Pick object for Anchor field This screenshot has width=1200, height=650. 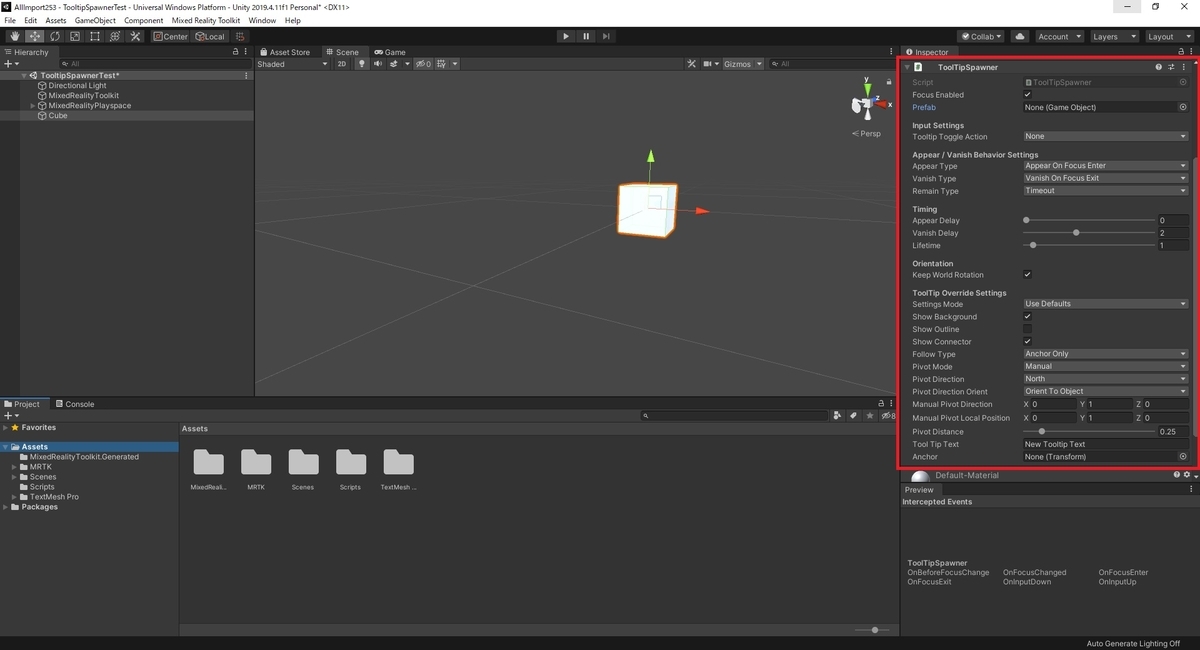[x=1183, y=457]
